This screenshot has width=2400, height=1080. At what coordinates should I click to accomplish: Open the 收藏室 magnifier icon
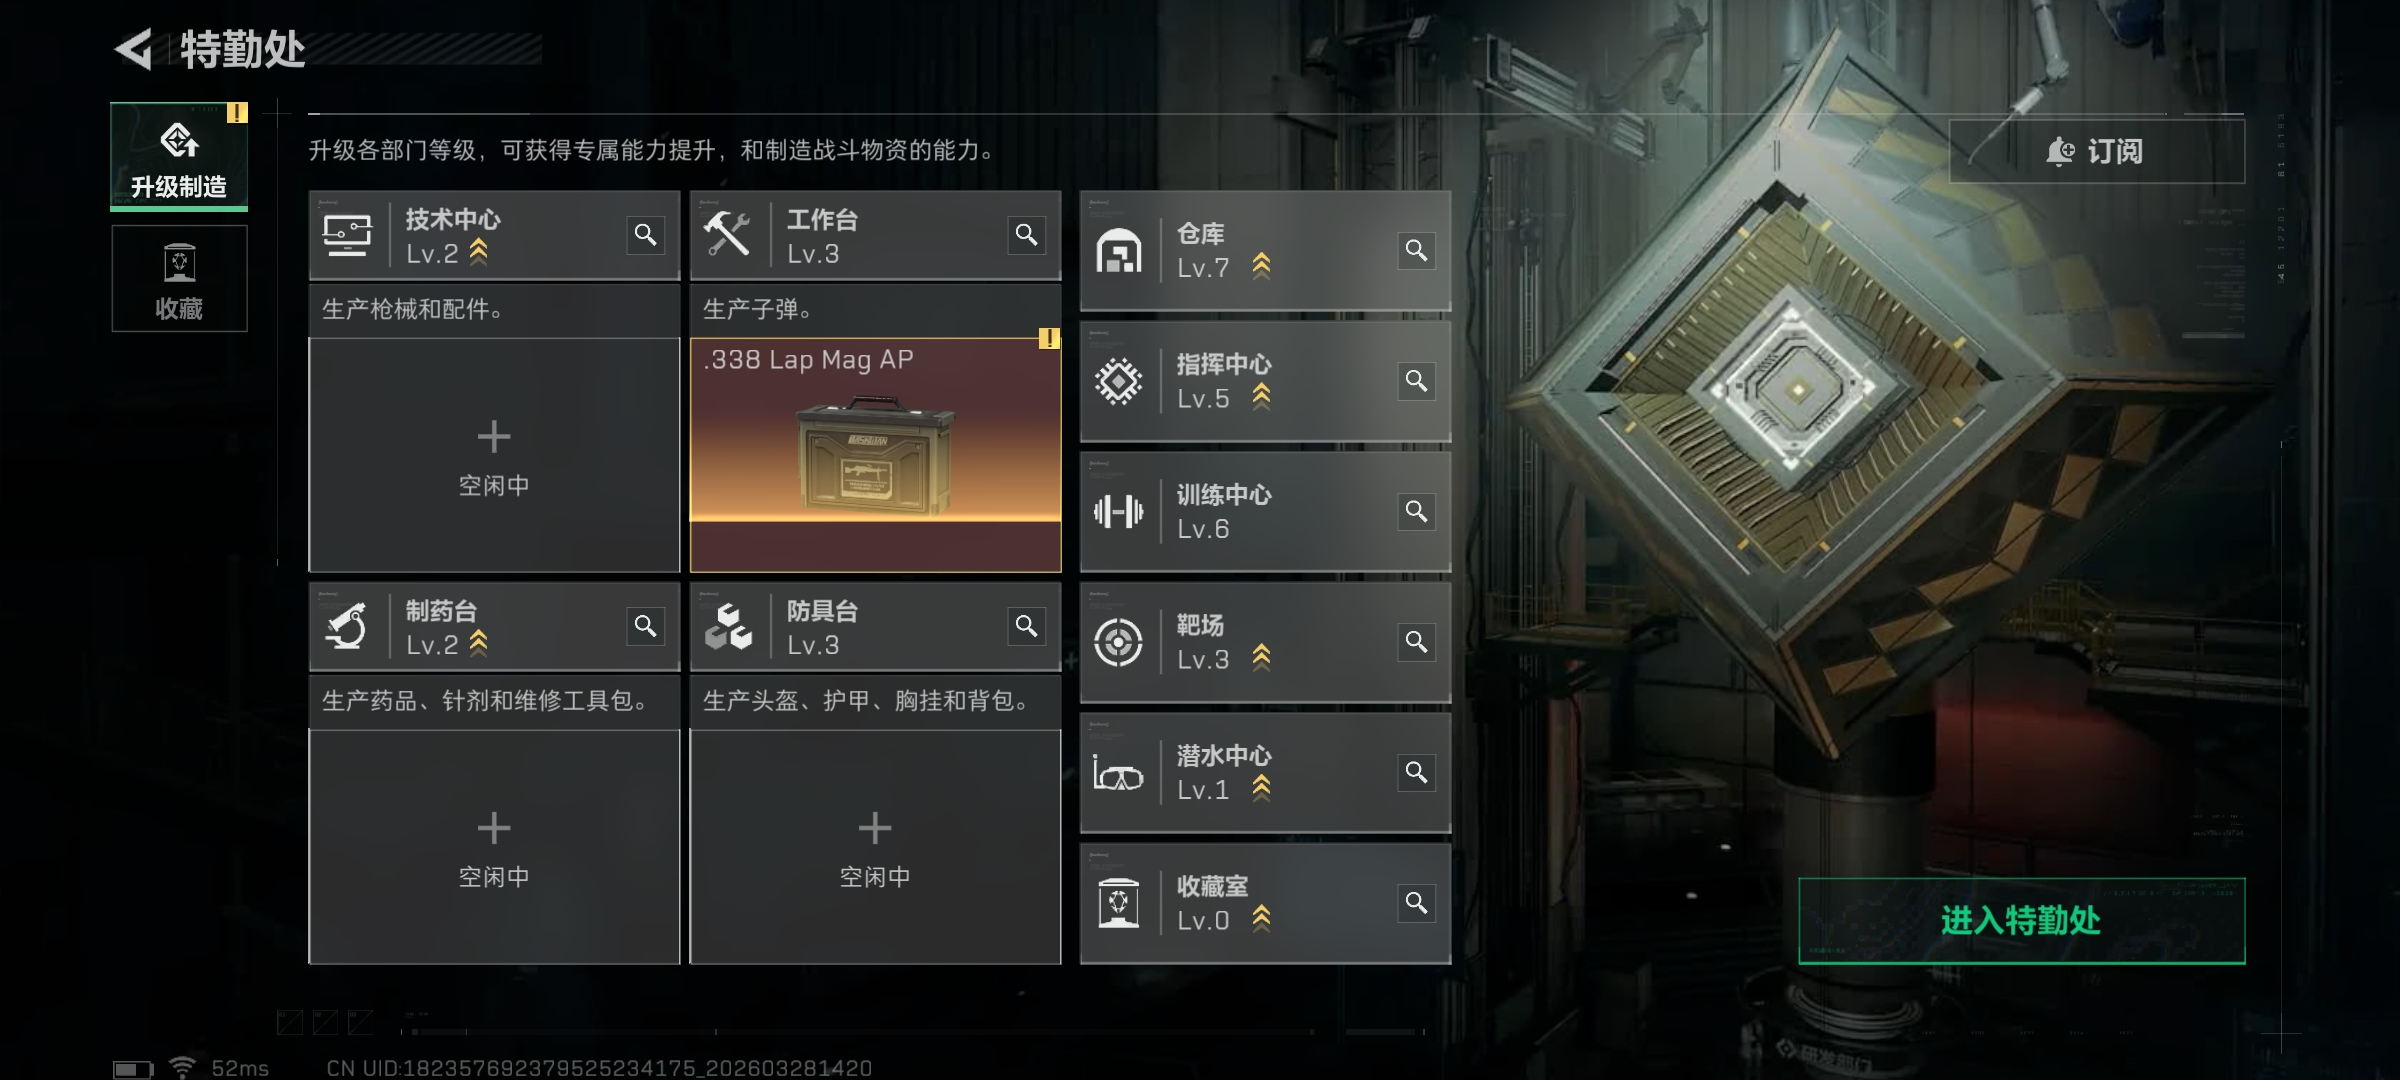click(1417, 904)
